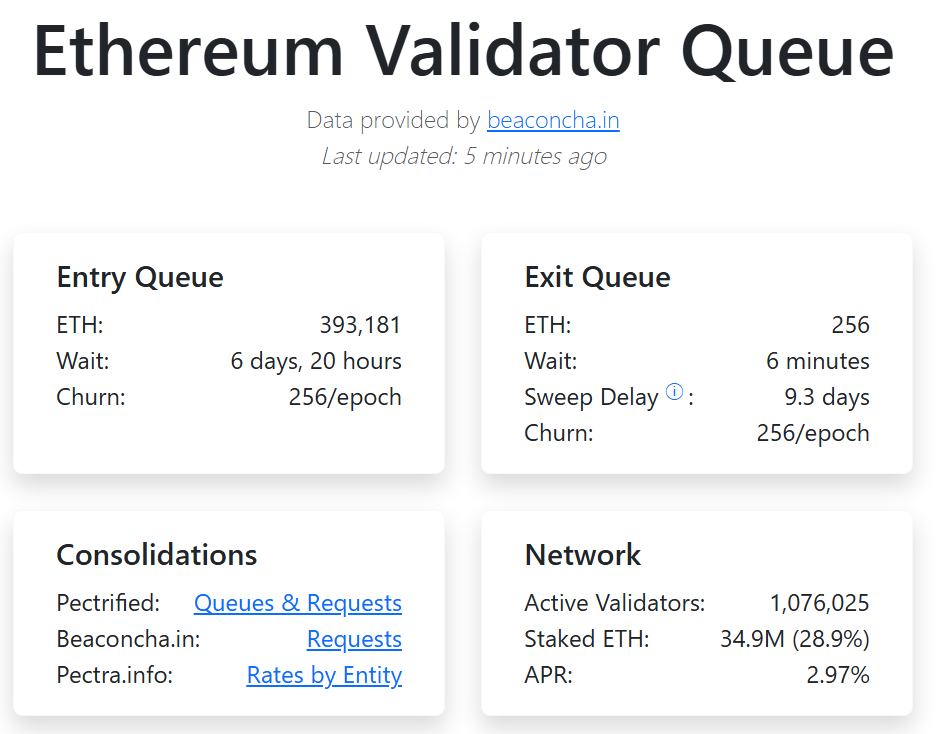The width and height of the screenshot is (946, 734).
Task: Click the Last updated timestamp text
Action: pyautogui.click(x=464, y=156)
